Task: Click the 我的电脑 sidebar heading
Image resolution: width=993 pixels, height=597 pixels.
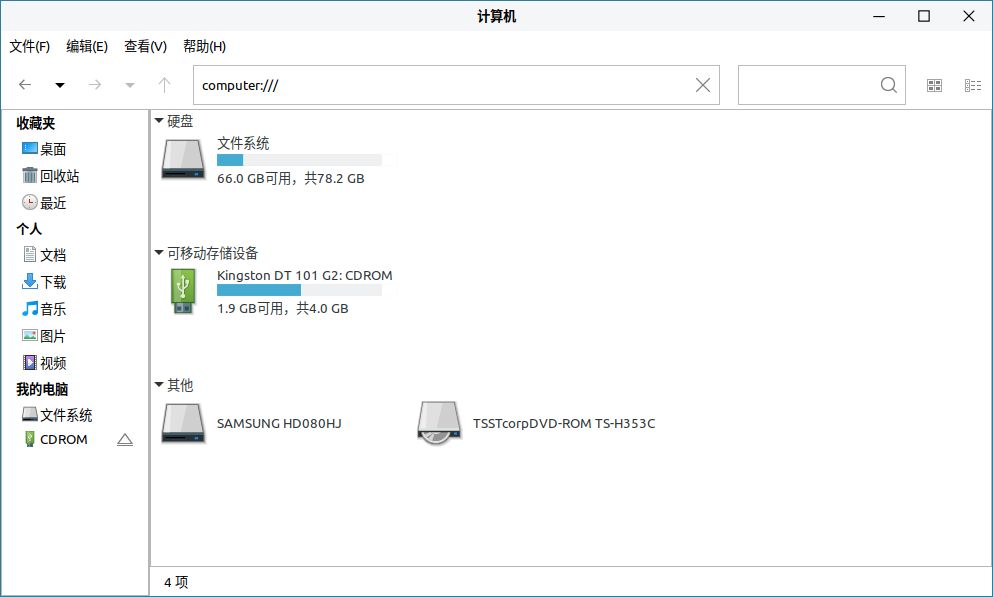Action: (x=42, y=389)
